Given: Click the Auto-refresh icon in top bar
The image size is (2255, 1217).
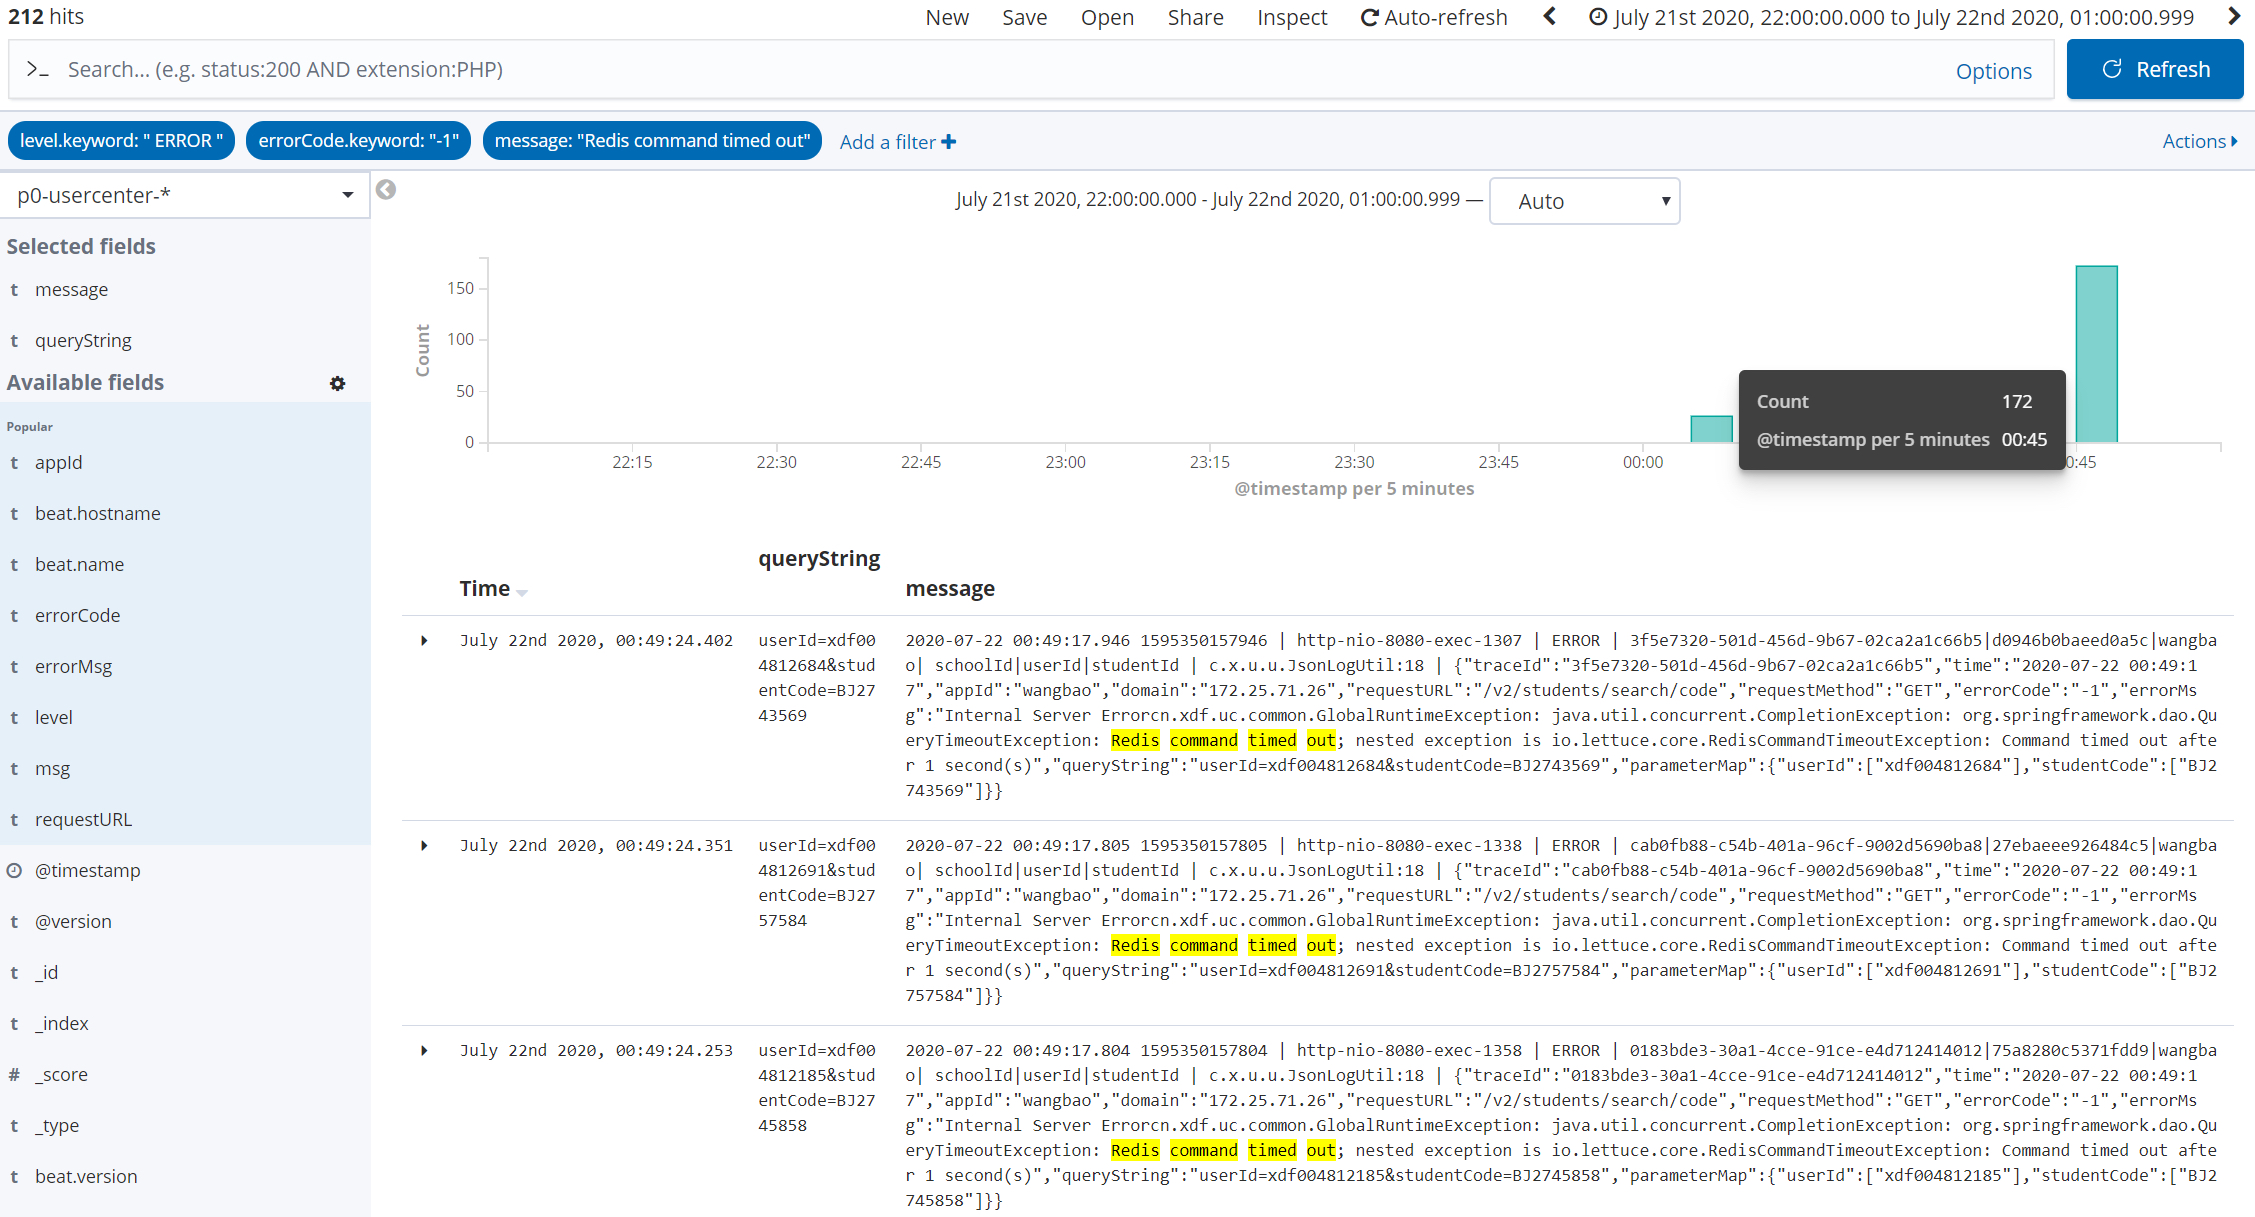Looking at the screenshot, I should click(1370, 17).
